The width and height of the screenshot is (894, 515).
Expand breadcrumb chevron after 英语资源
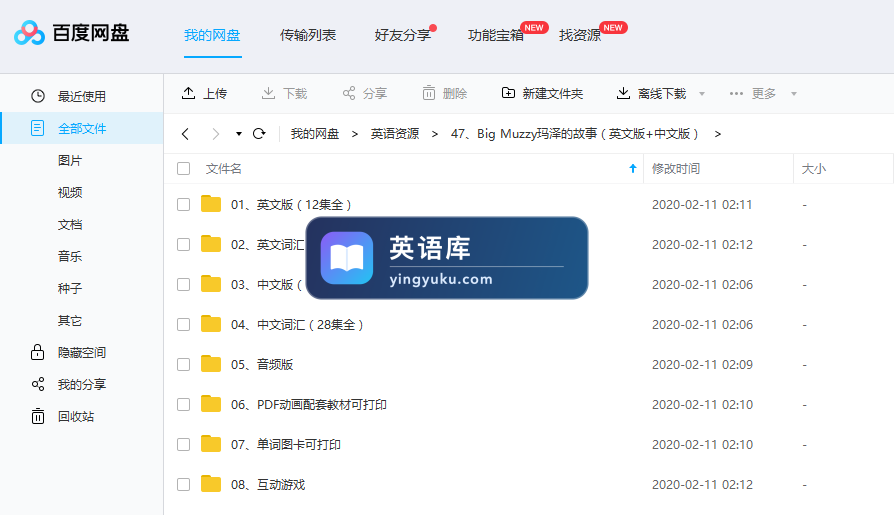click(x=435, y=134)
